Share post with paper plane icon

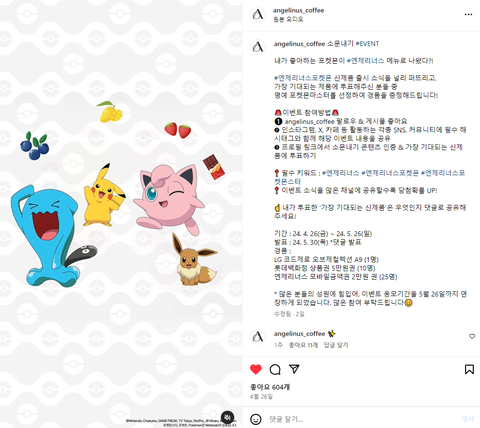[294, 369]
